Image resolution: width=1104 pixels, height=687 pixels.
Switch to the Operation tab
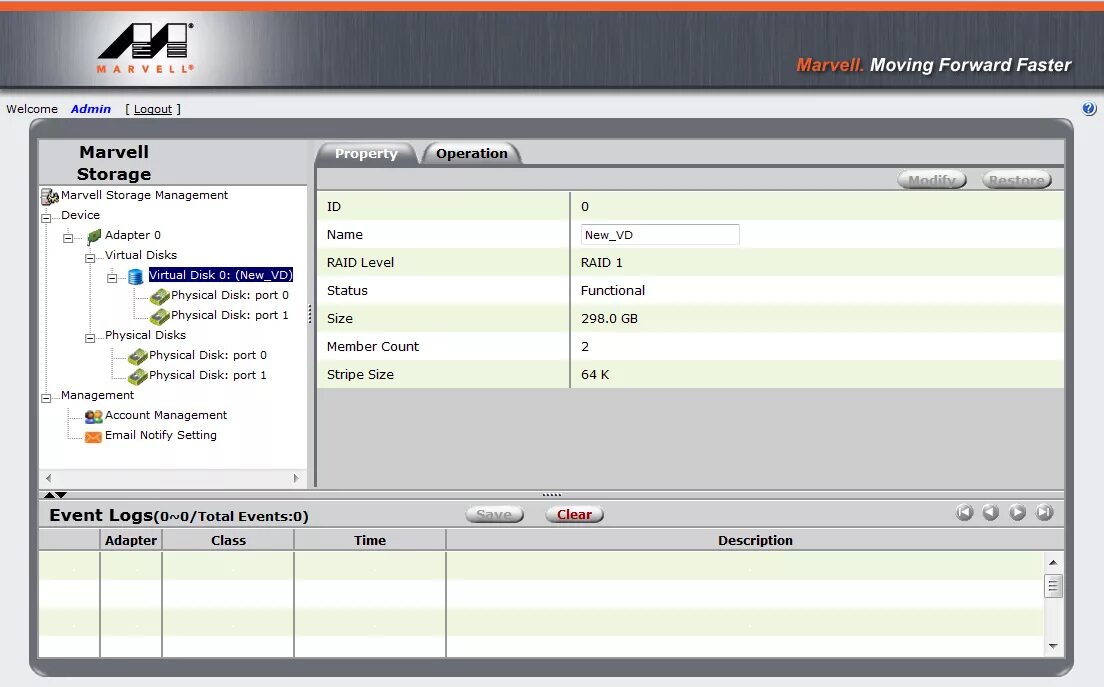(x=472, y=153)
